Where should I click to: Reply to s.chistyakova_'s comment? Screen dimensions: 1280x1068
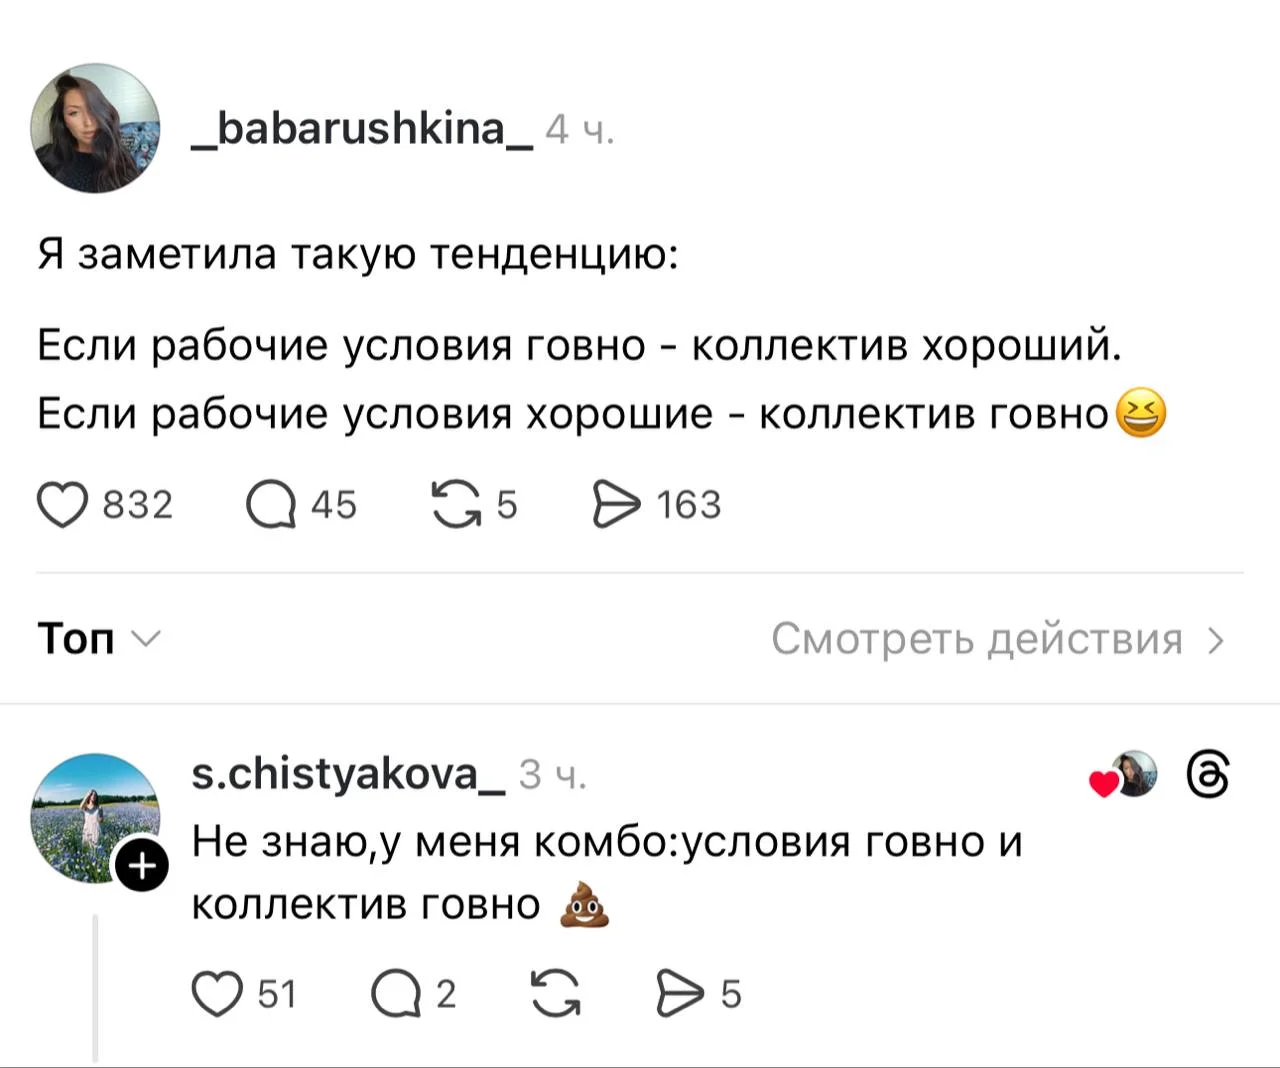[394, 994]
